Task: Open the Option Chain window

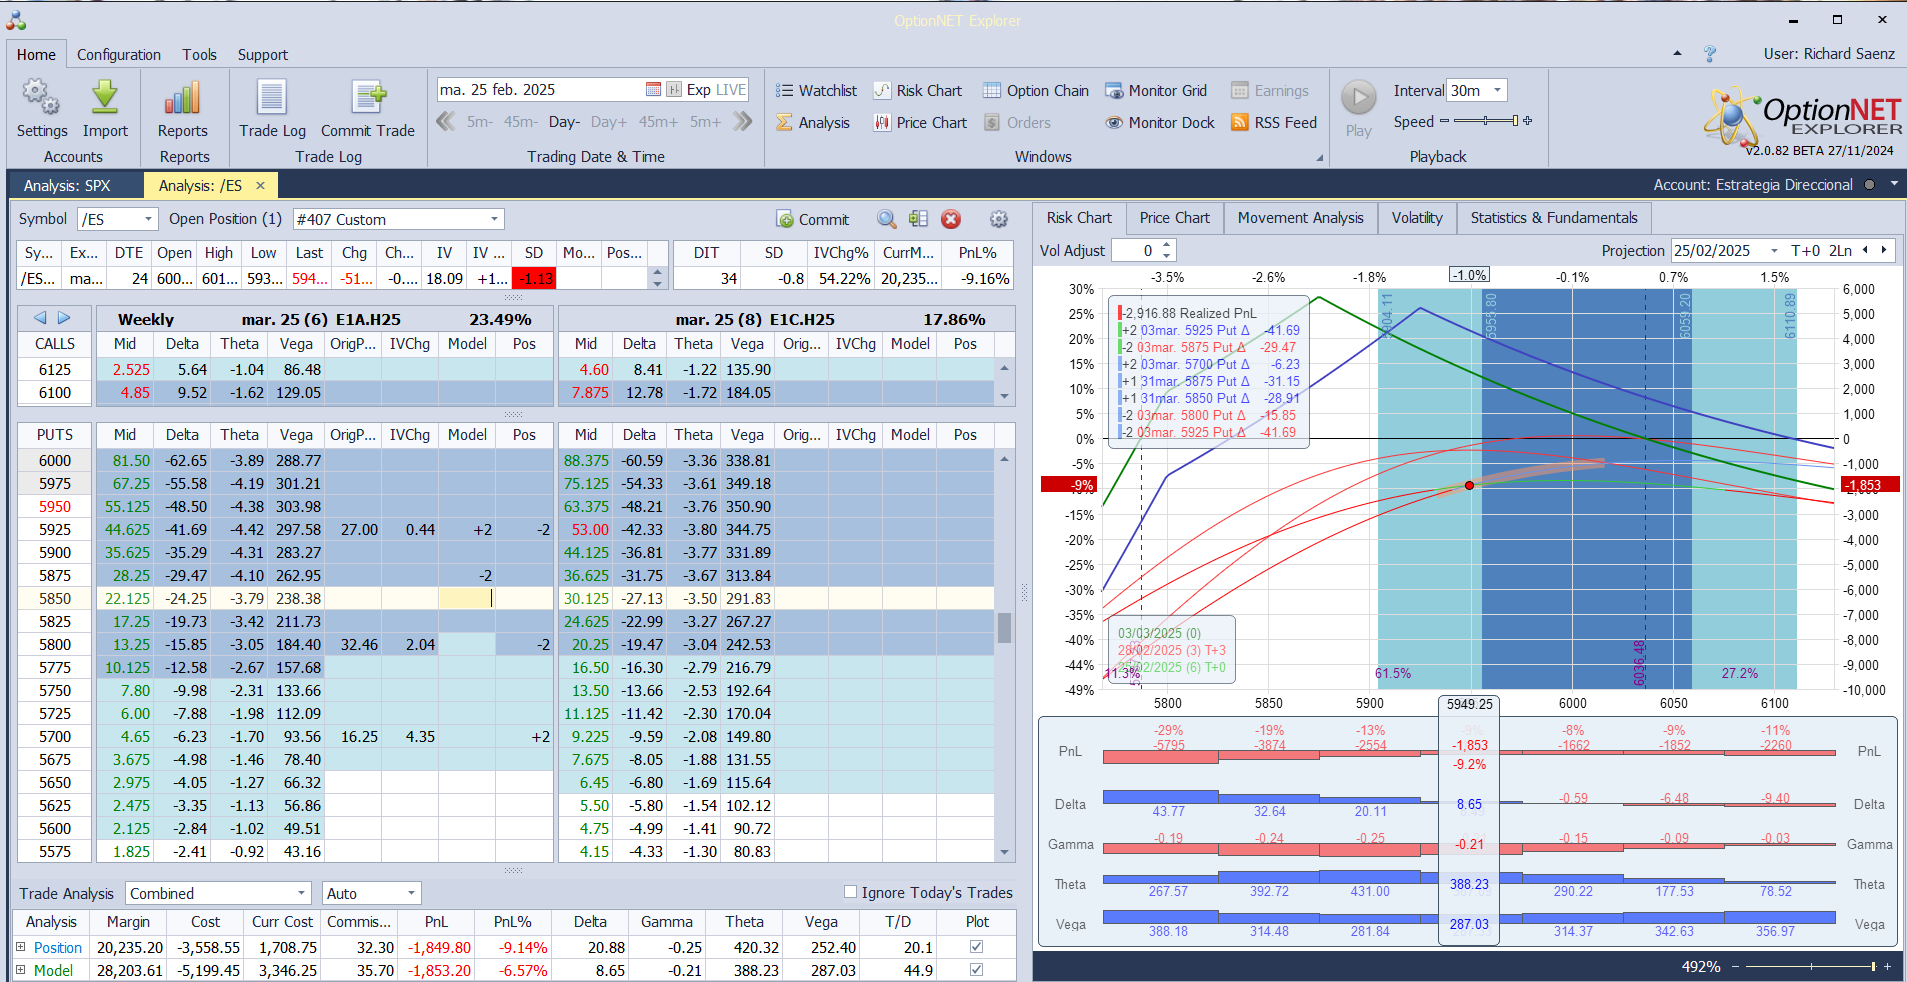Action: coord(1036,91)
